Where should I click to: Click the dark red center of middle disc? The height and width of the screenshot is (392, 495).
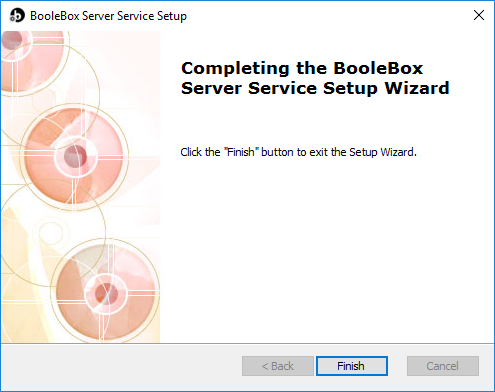(75, 156)
